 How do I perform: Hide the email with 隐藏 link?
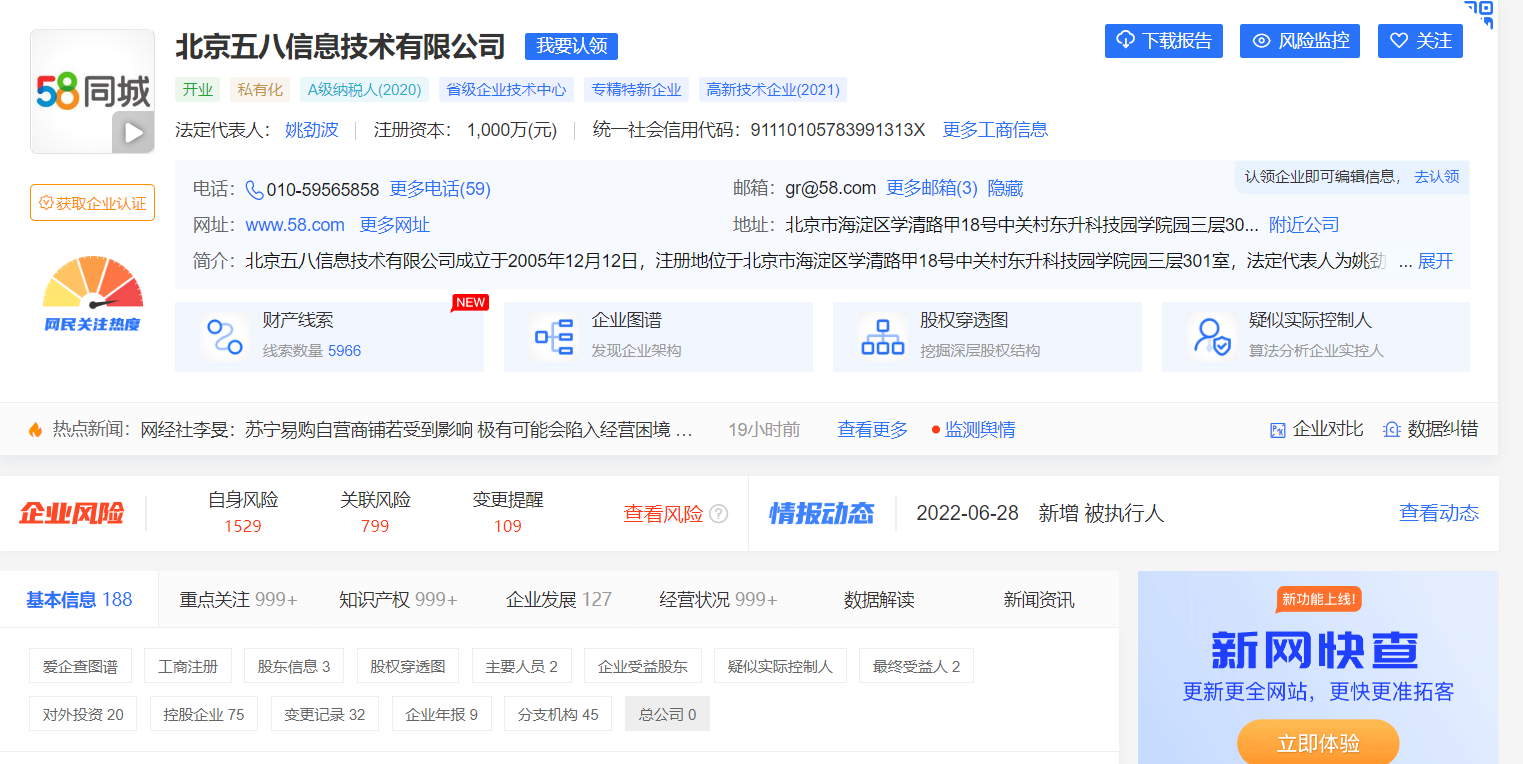[x=1005, y=189]
